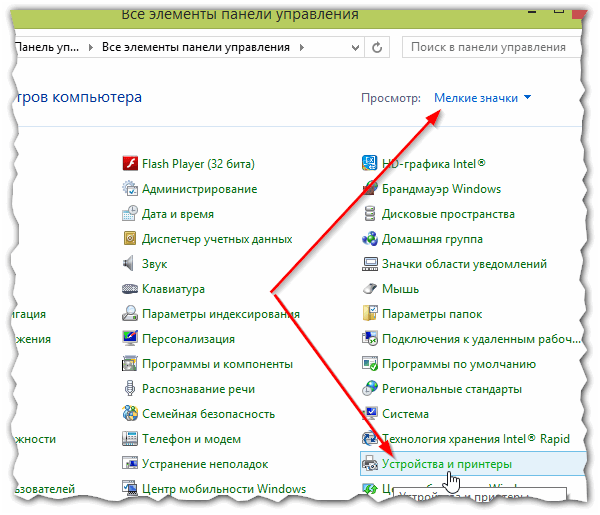600x515 pixels.
Task: Open Устройства и принтеры link
Action: pos(447,464)
